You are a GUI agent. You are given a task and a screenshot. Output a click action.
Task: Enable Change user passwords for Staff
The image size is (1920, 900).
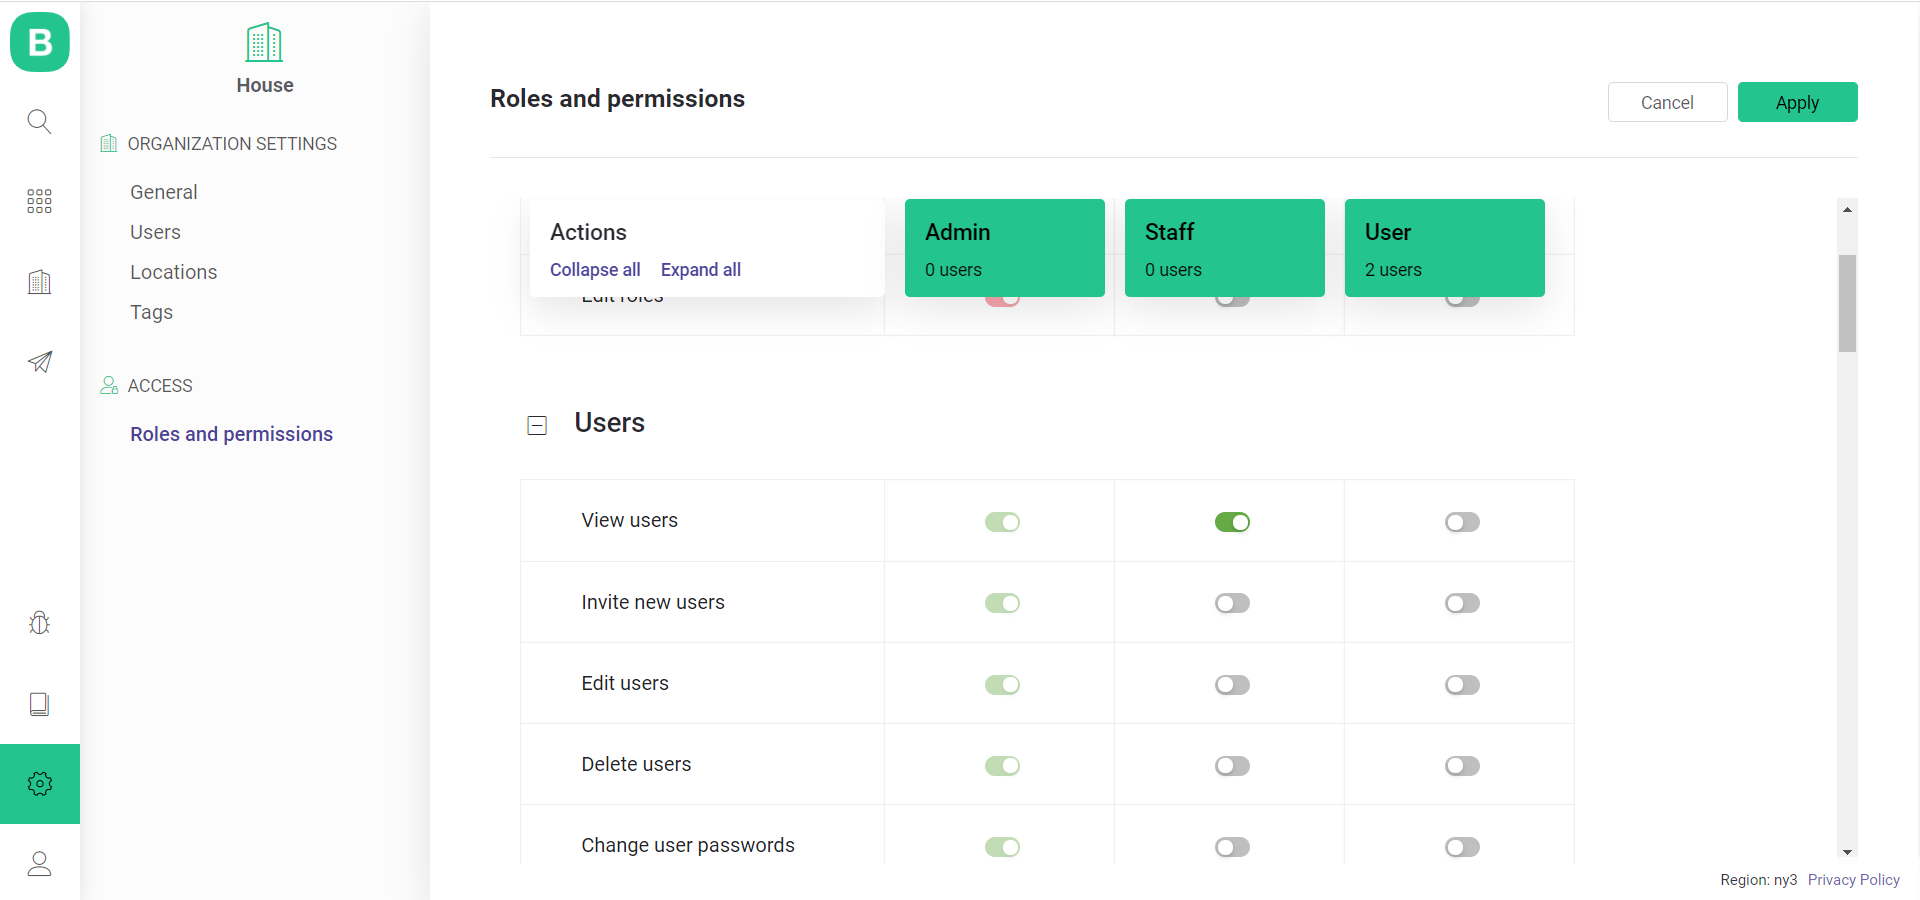pos(1232,847)
